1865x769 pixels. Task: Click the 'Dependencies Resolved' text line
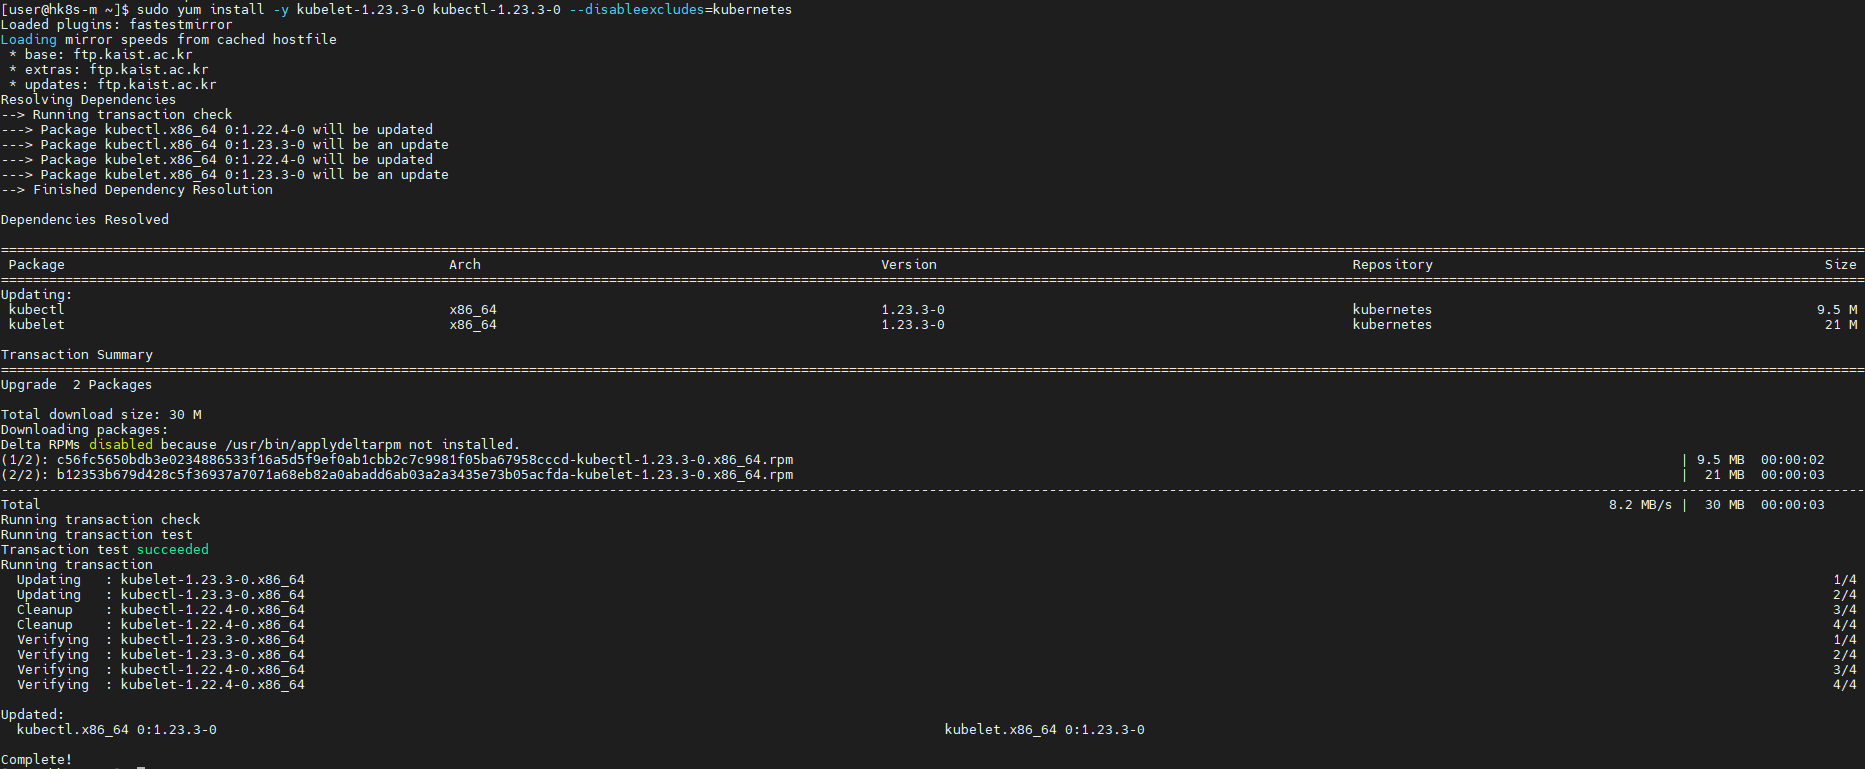[x=85, y=220]
